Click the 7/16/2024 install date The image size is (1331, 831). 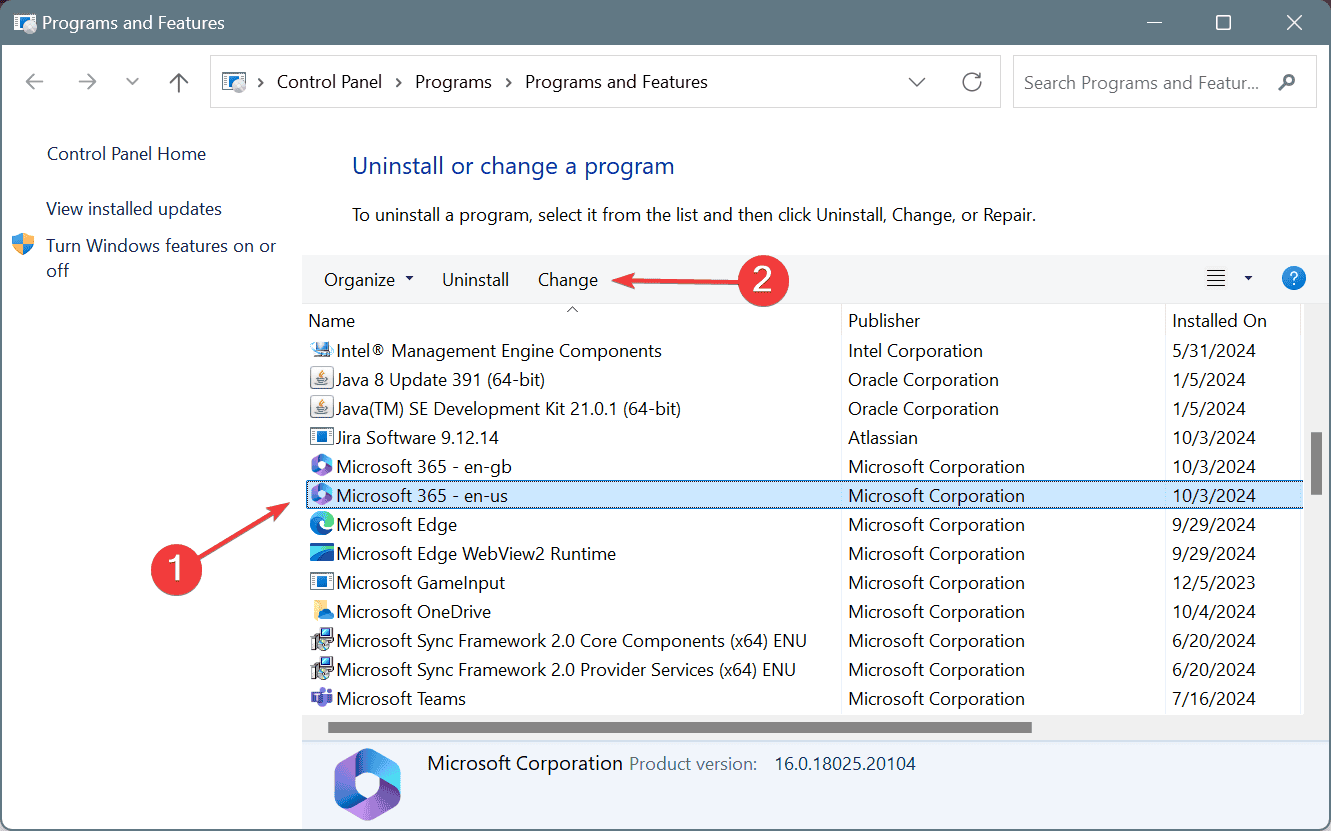(x=1213, y=698)
